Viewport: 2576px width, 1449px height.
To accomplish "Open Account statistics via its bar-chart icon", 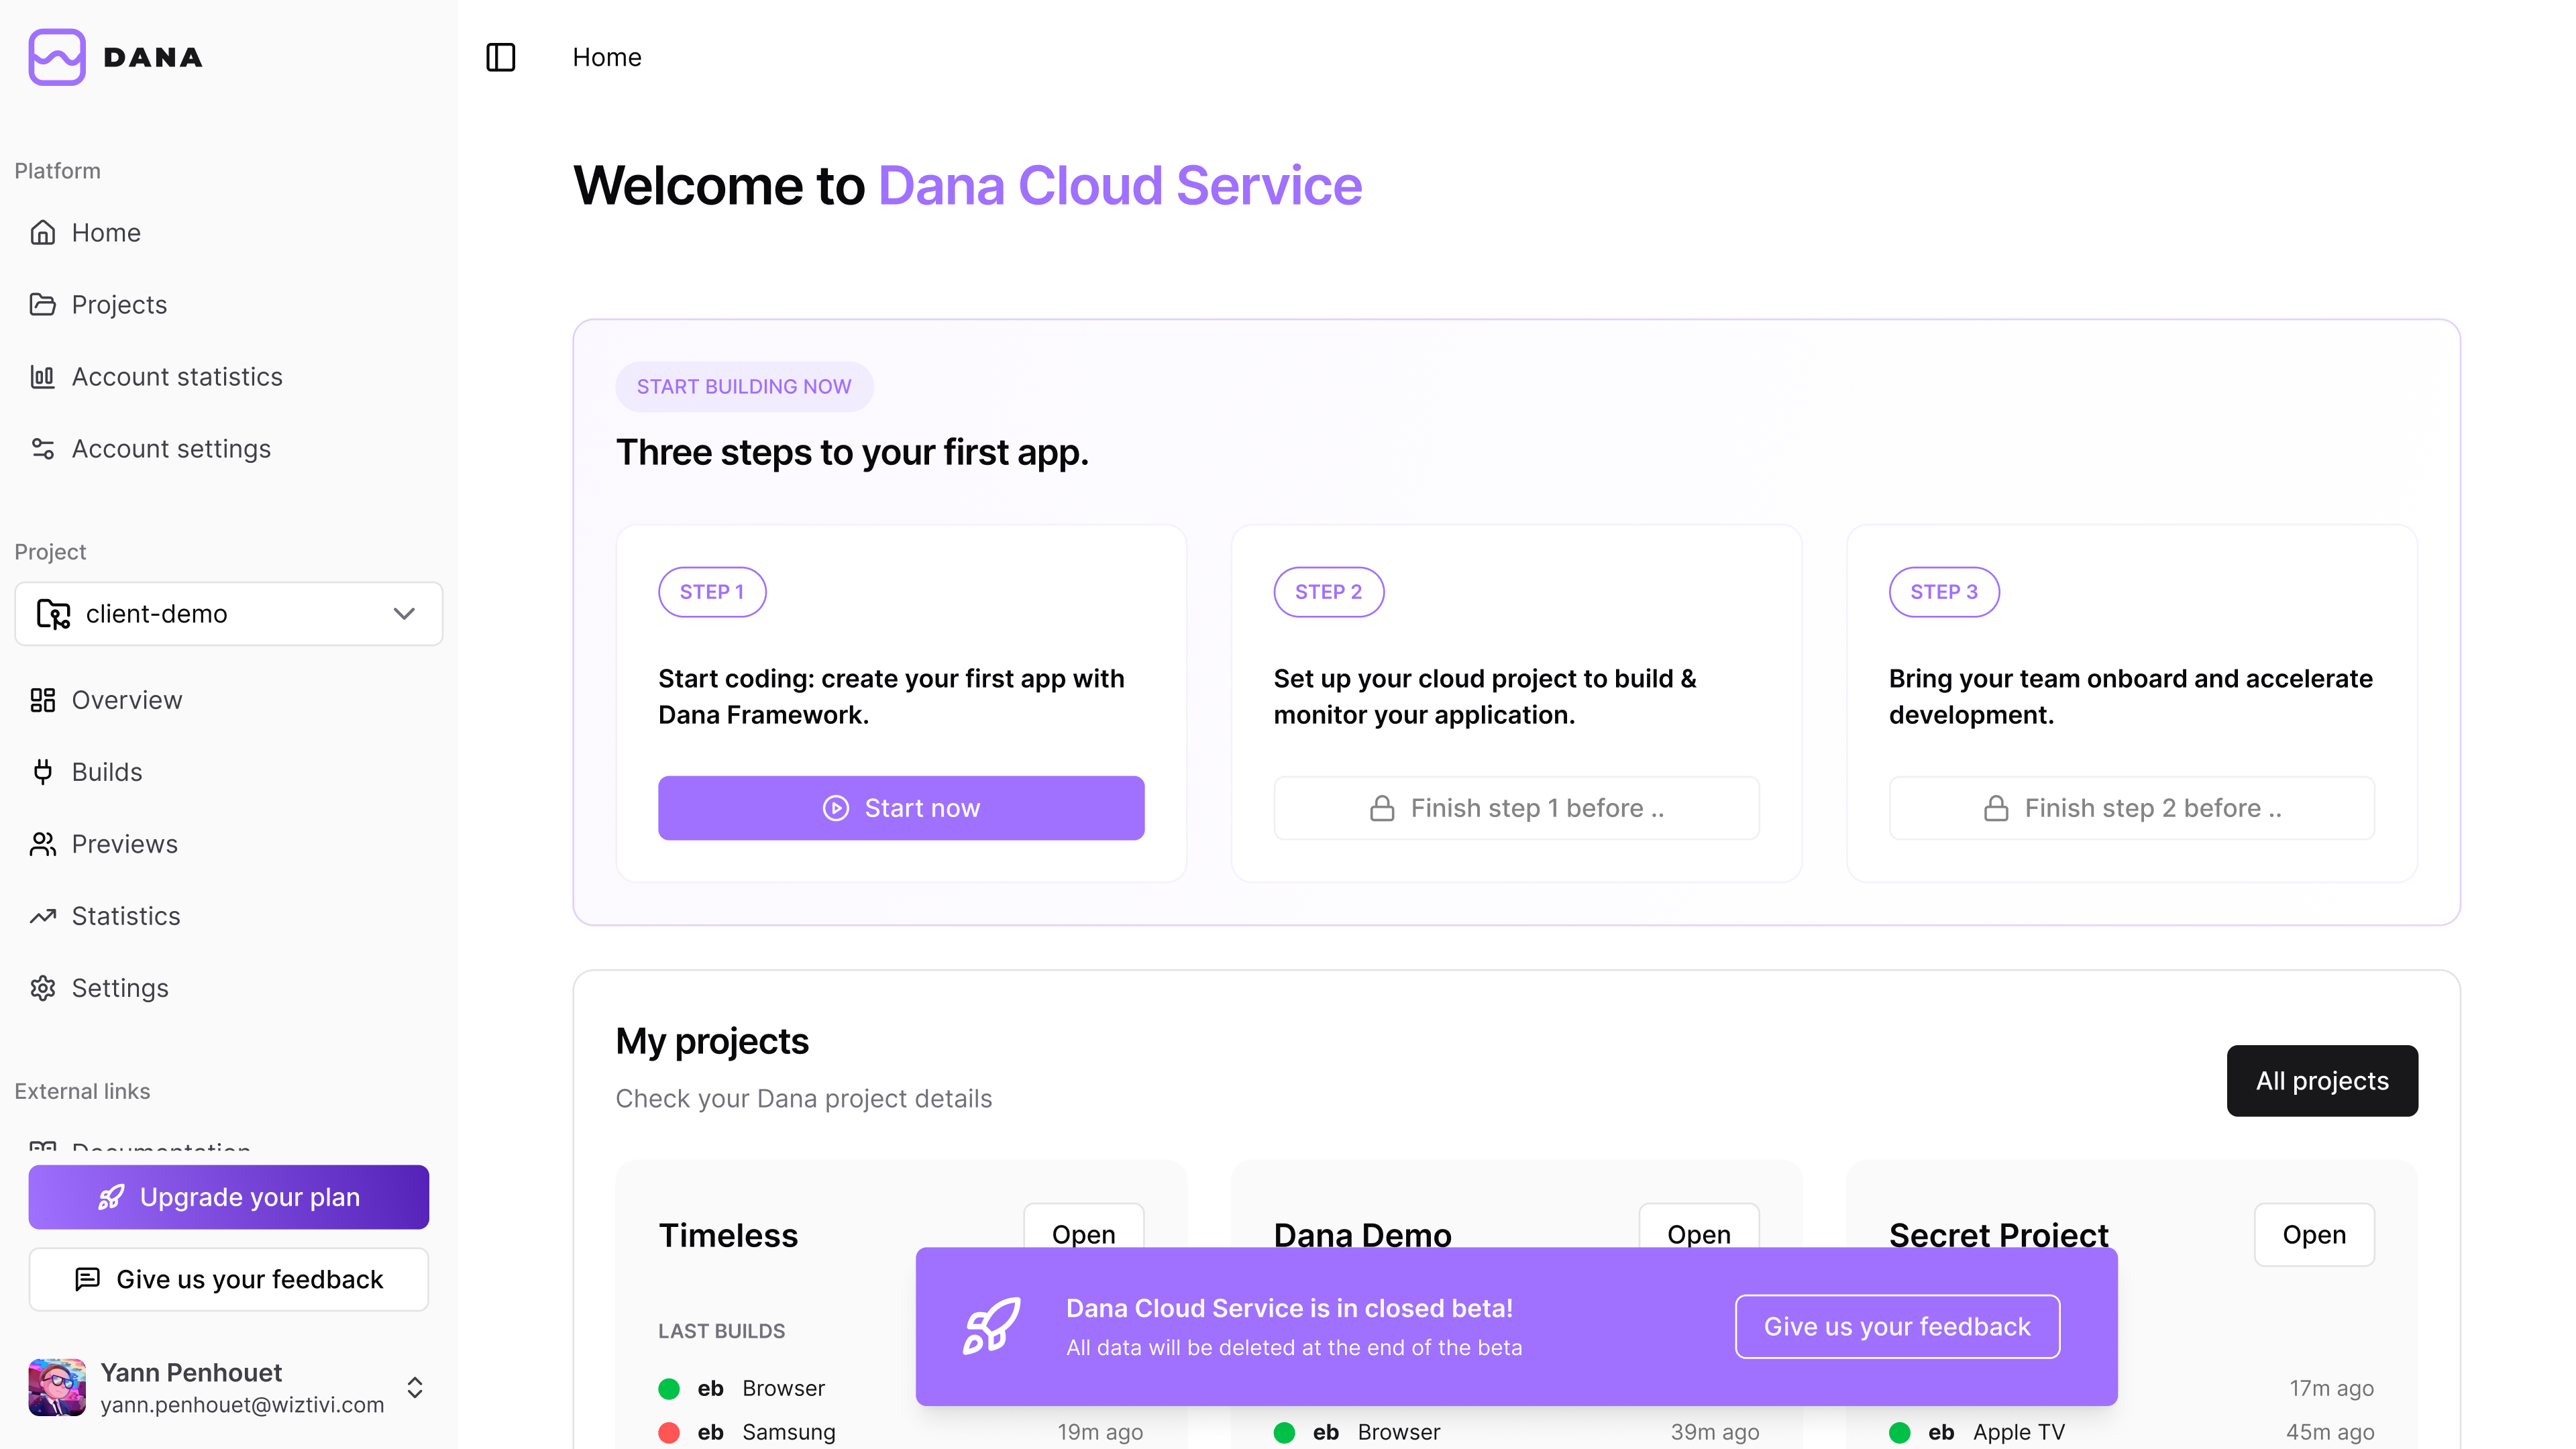I will 44,377.
